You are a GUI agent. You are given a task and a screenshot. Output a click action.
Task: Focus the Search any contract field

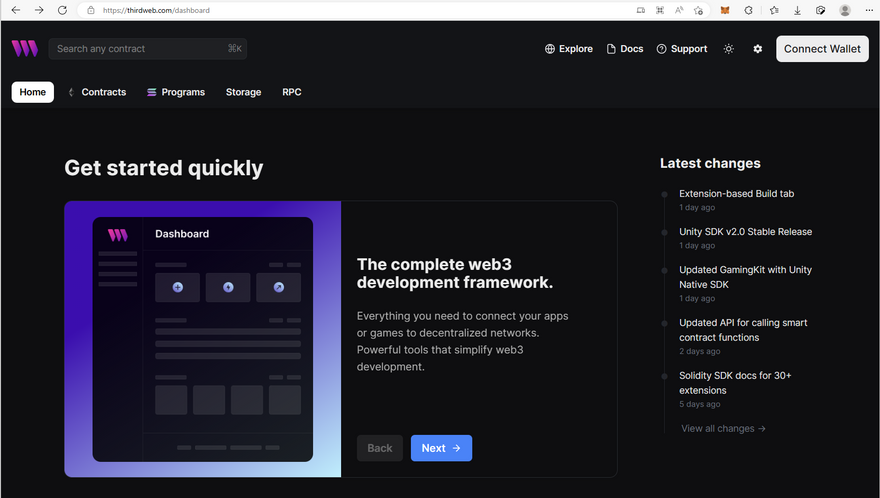click(140, 48)
